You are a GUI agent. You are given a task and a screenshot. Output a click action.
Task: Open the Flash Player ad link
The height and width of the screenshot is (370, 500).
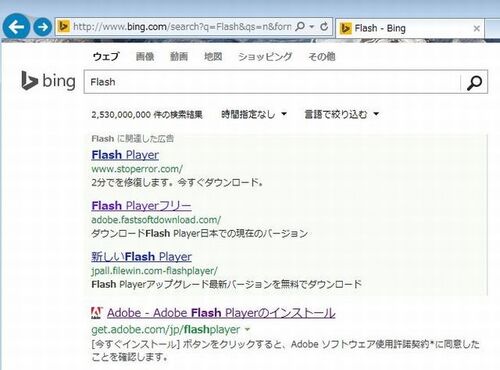125,155
